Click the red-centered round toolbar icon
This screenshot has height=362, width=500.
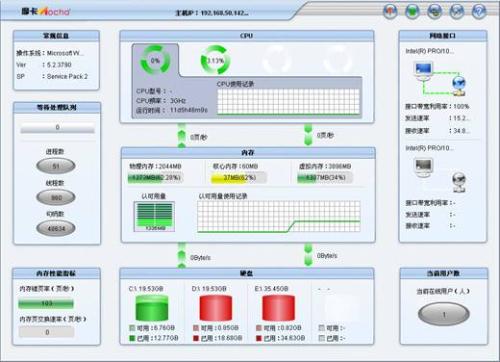tap(390, 12)
